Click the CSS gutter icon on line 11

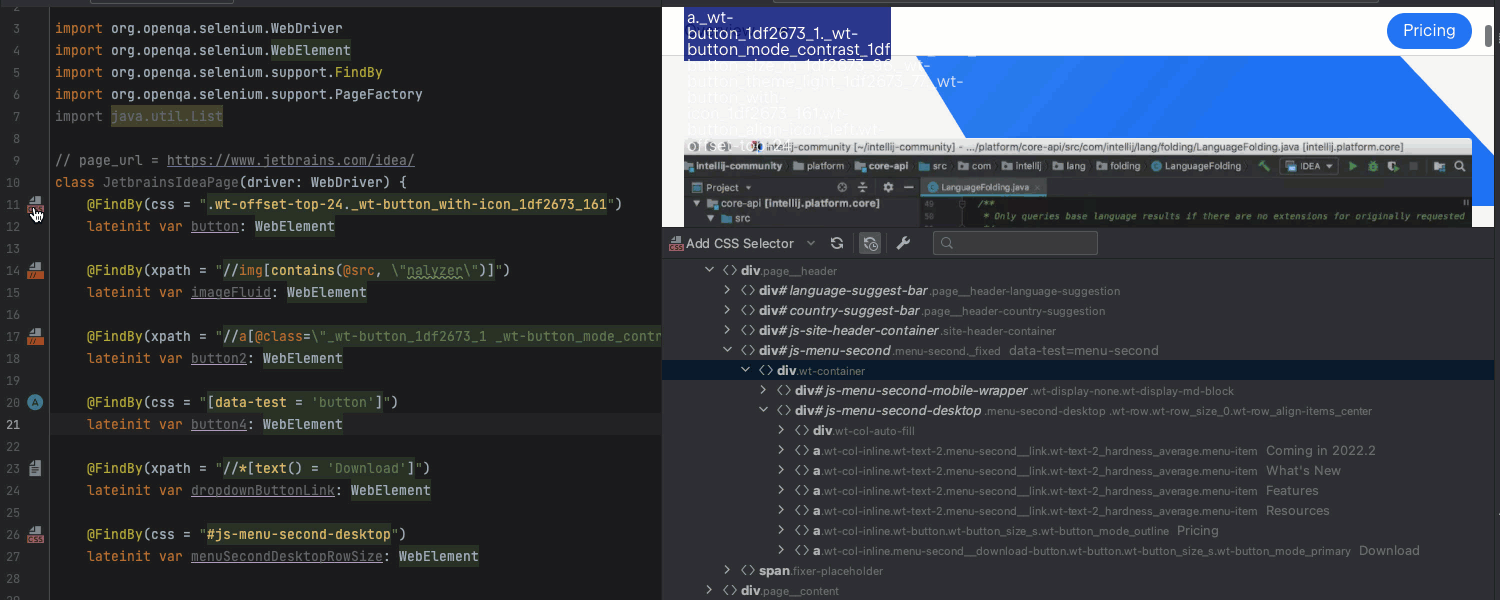[35, 205]
